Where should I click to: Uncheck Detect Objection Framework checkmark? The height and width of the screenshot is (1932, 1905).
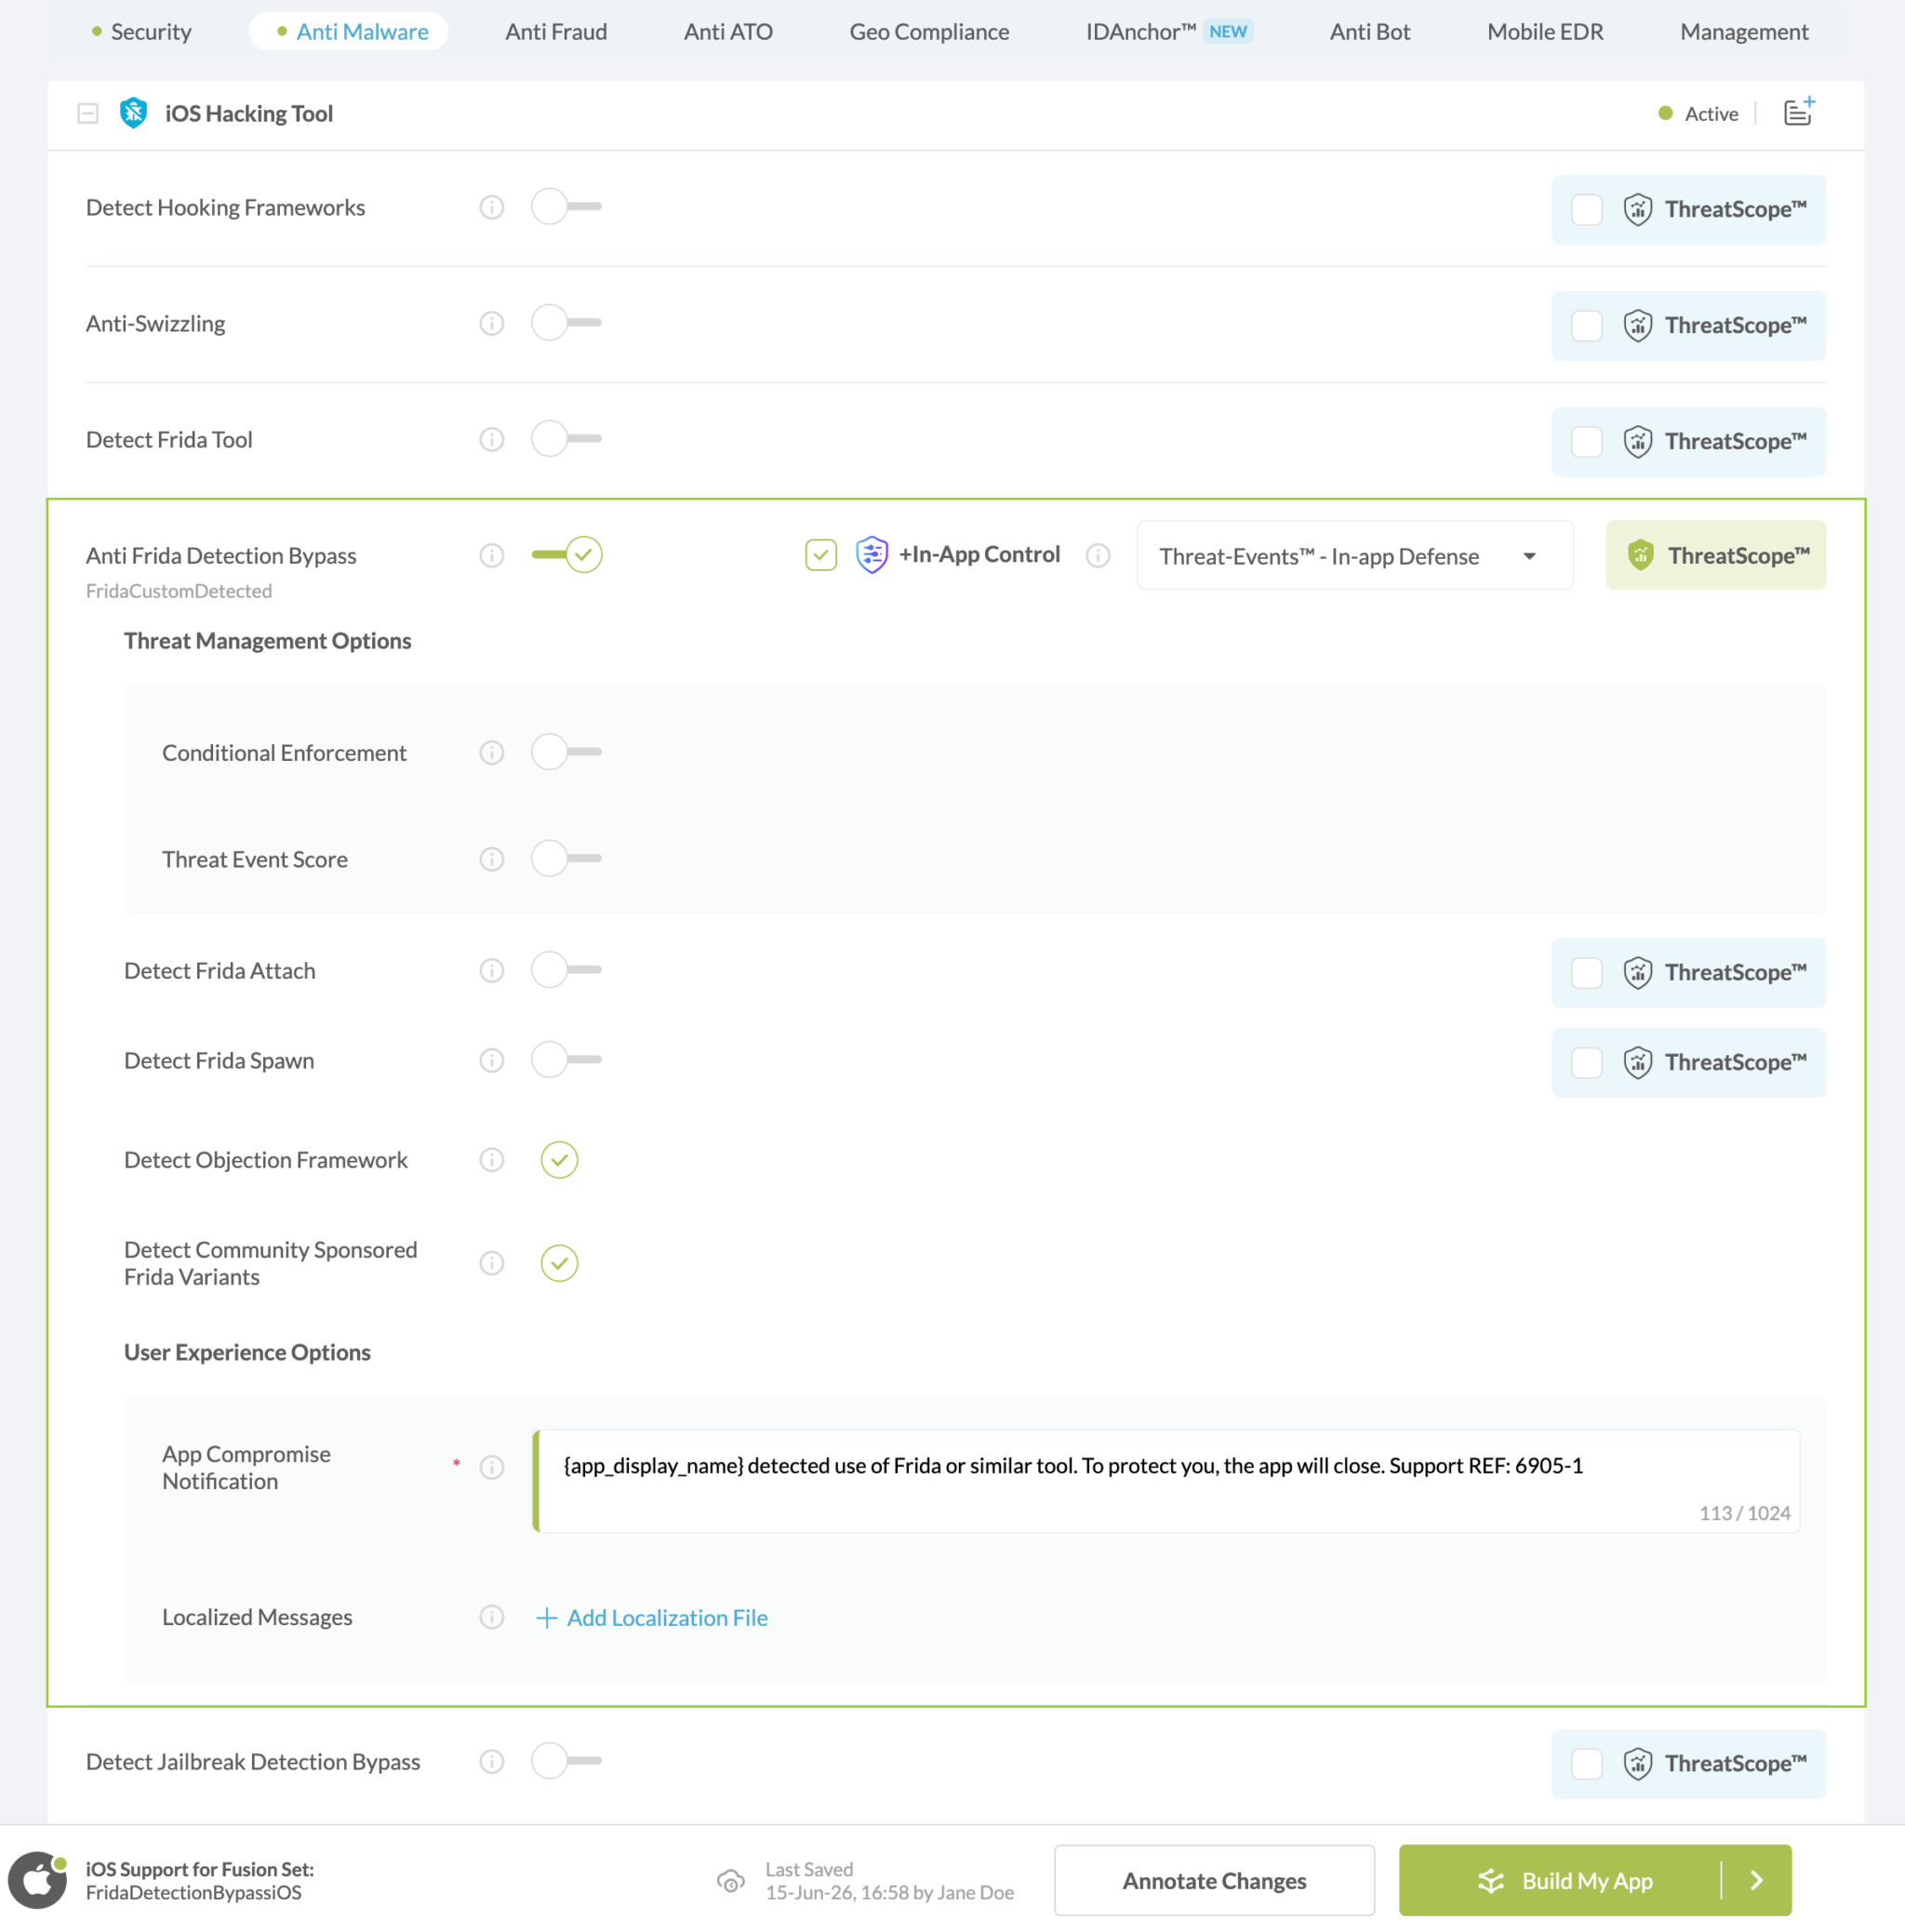[x=559, y=1160]
